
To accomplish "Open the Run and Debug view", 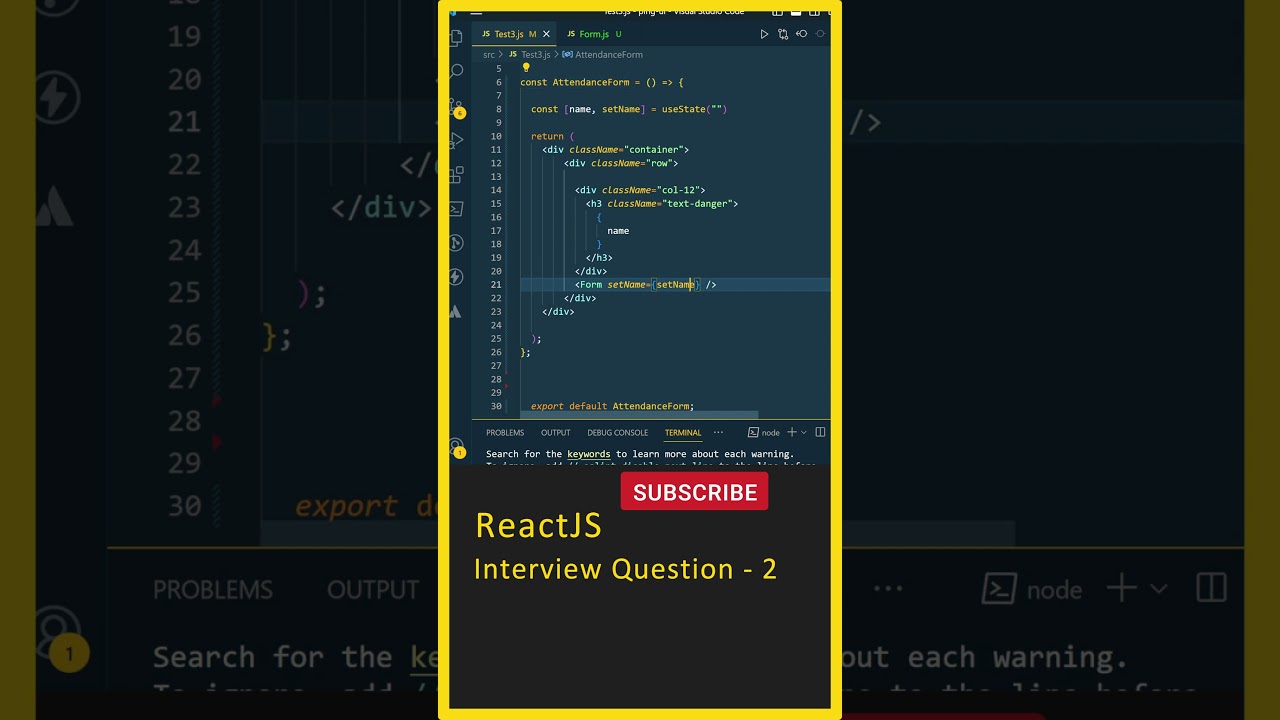I will (456, 140).
